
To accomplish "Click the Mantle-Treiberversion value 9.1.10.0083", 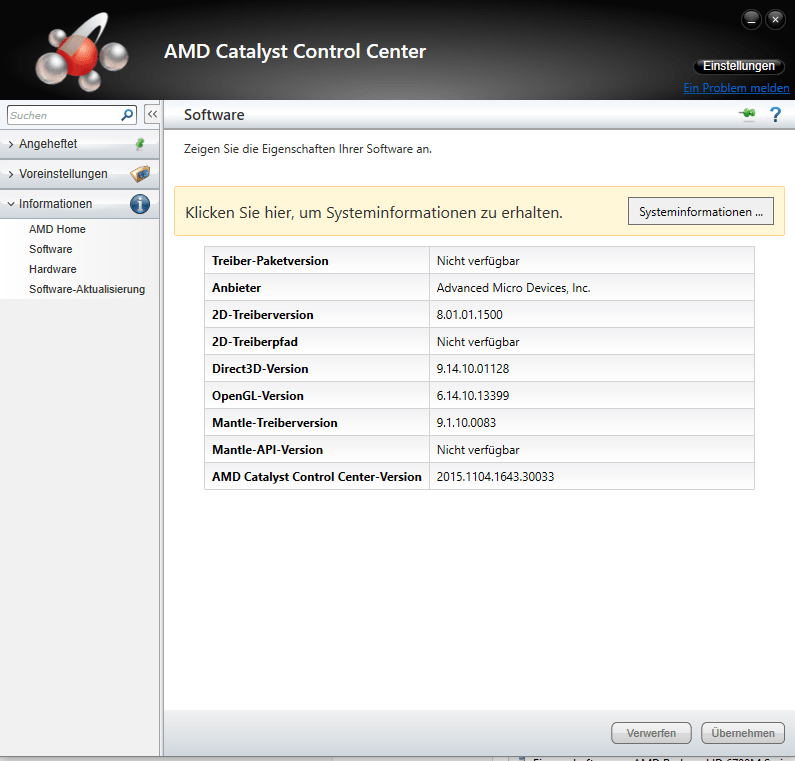I will pos(466,423).
